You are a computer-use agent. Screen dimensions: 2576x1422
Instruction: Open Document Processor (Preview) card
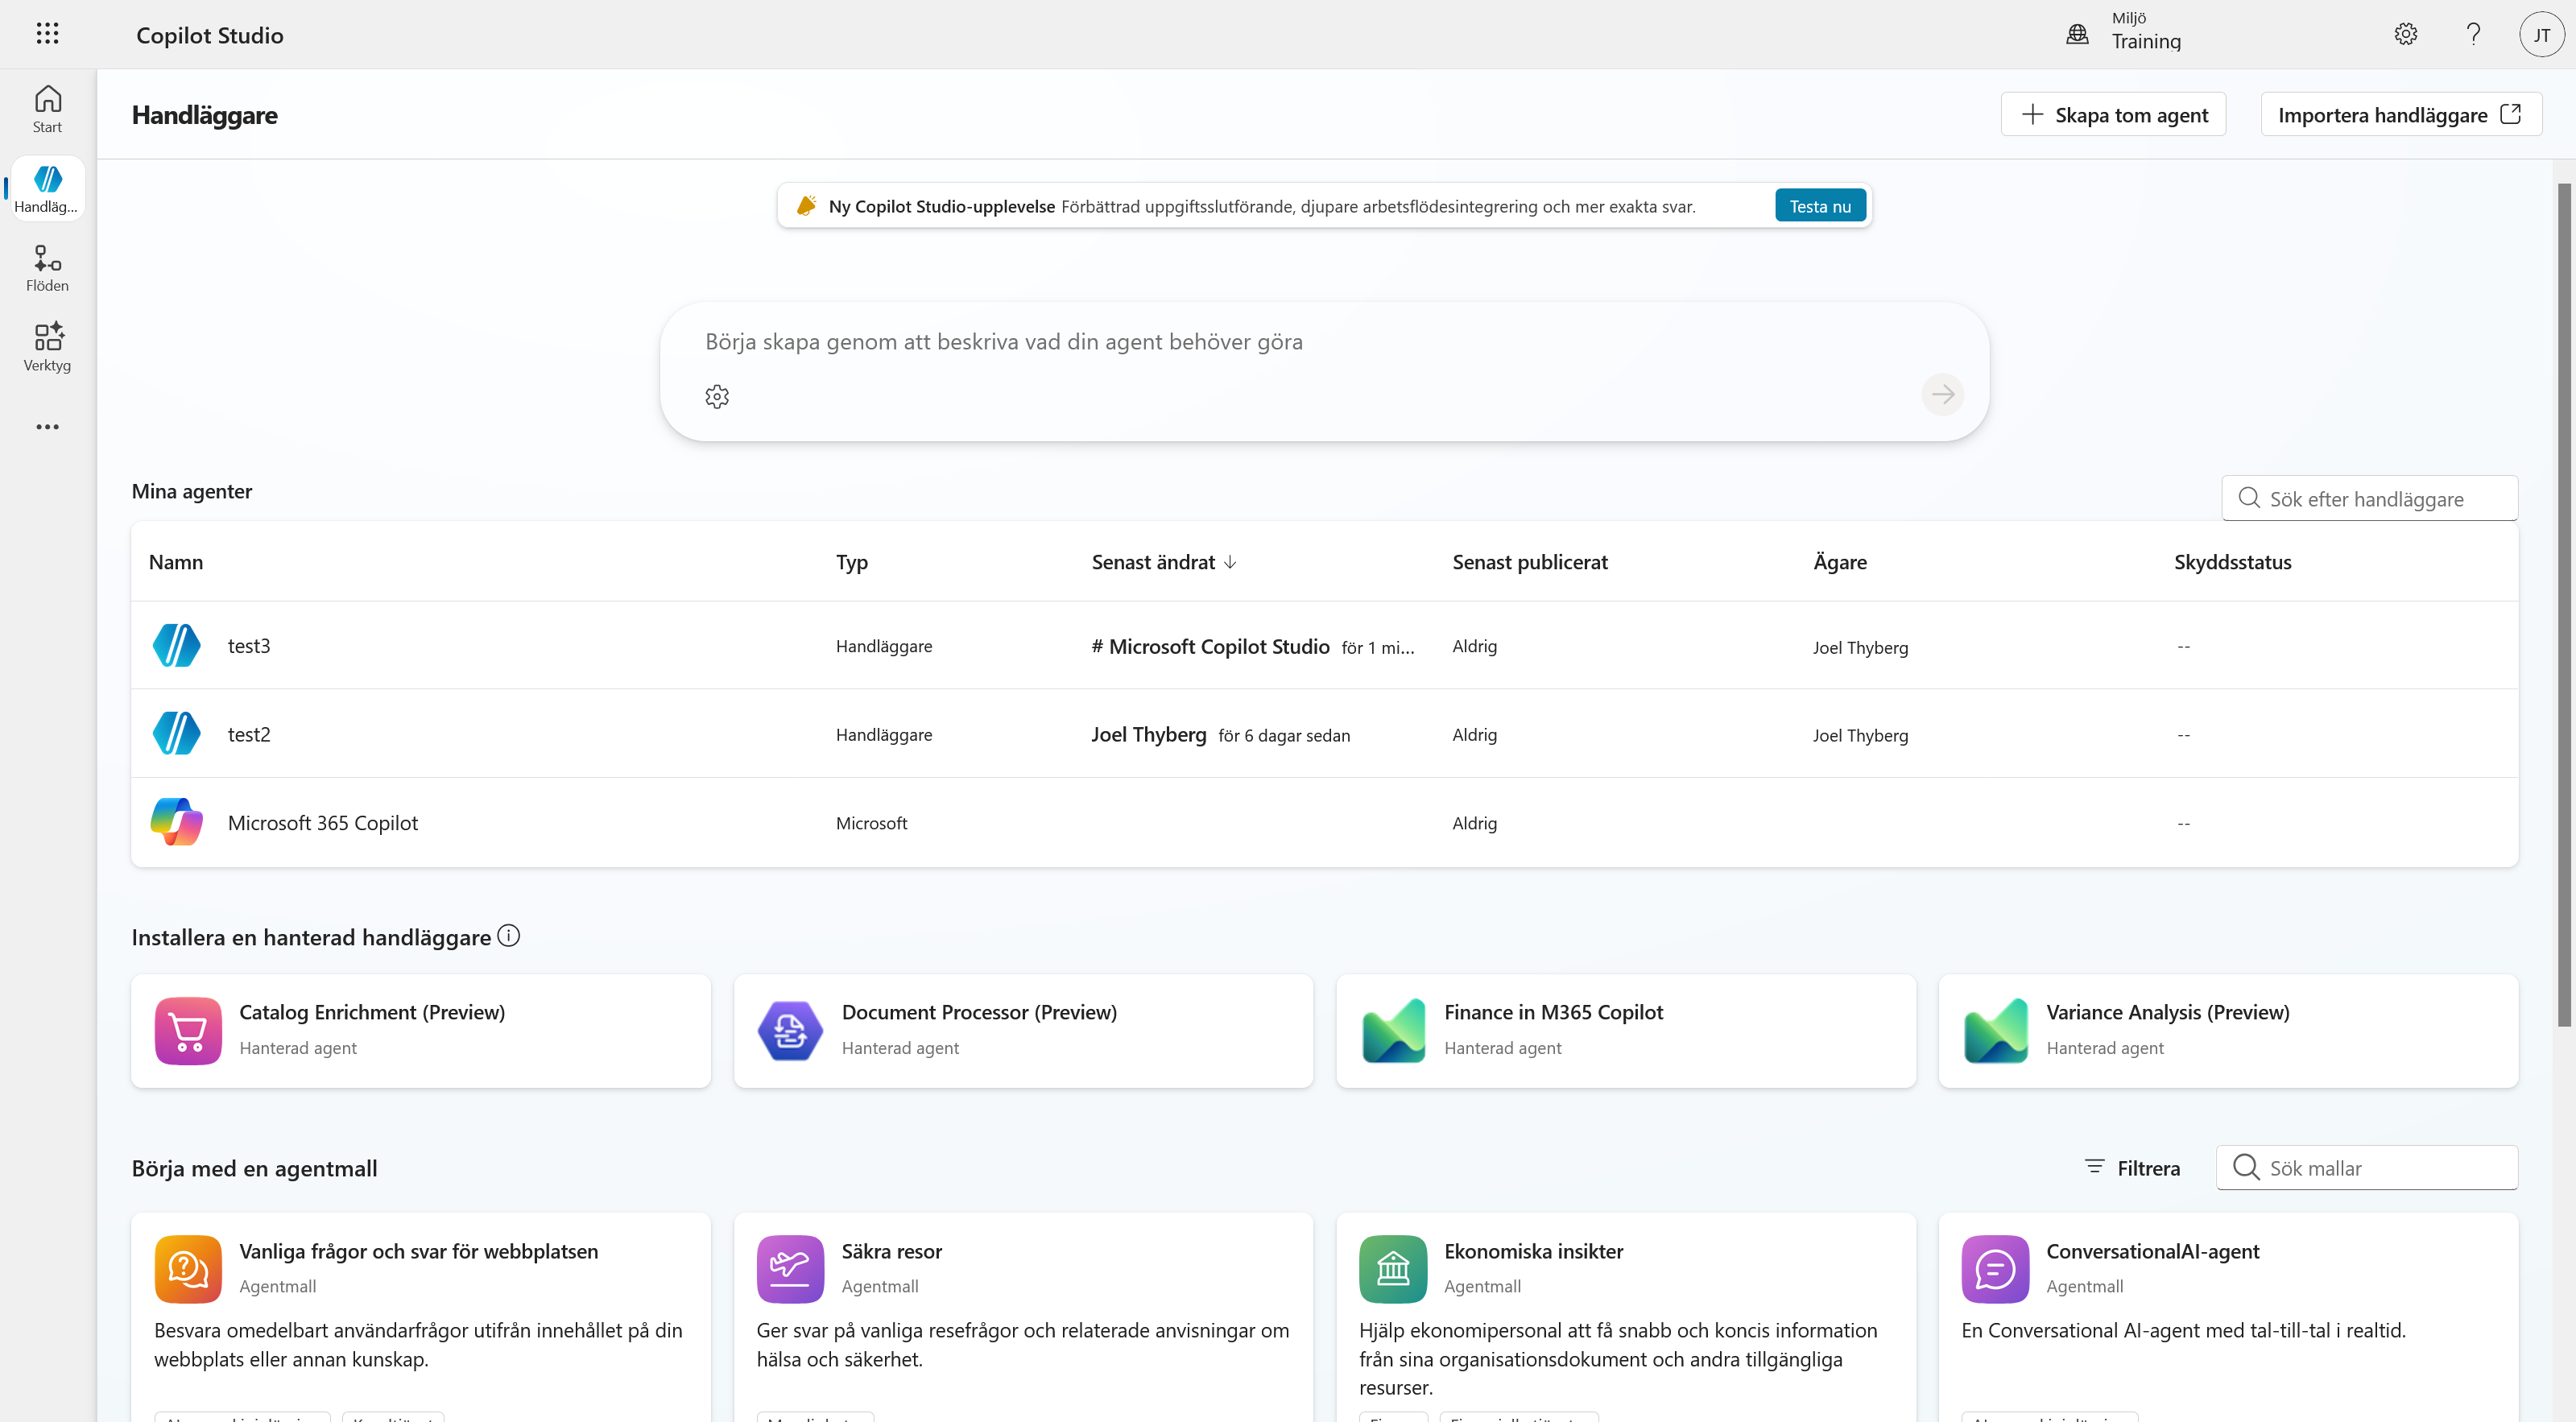click(x=1023, y=1030)
